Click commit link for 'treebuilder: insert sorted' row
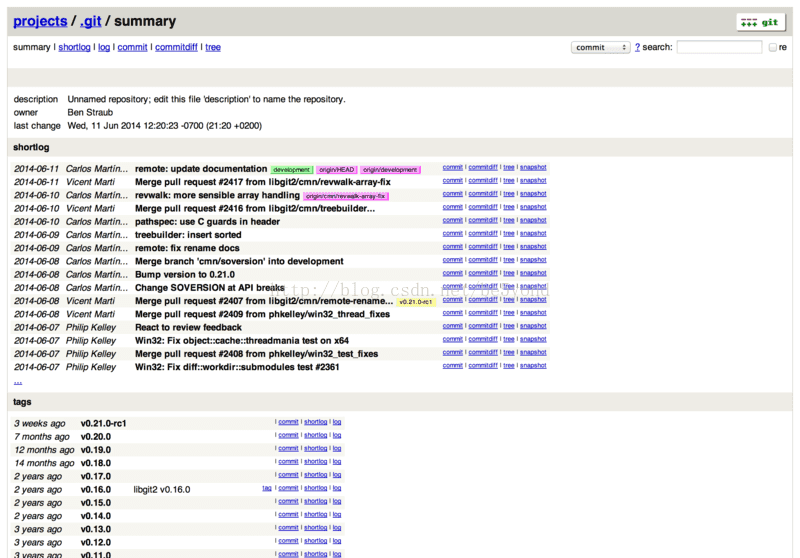Image resolution: width=800 pixels, height=558 pixels. click(x=453, y=234)
